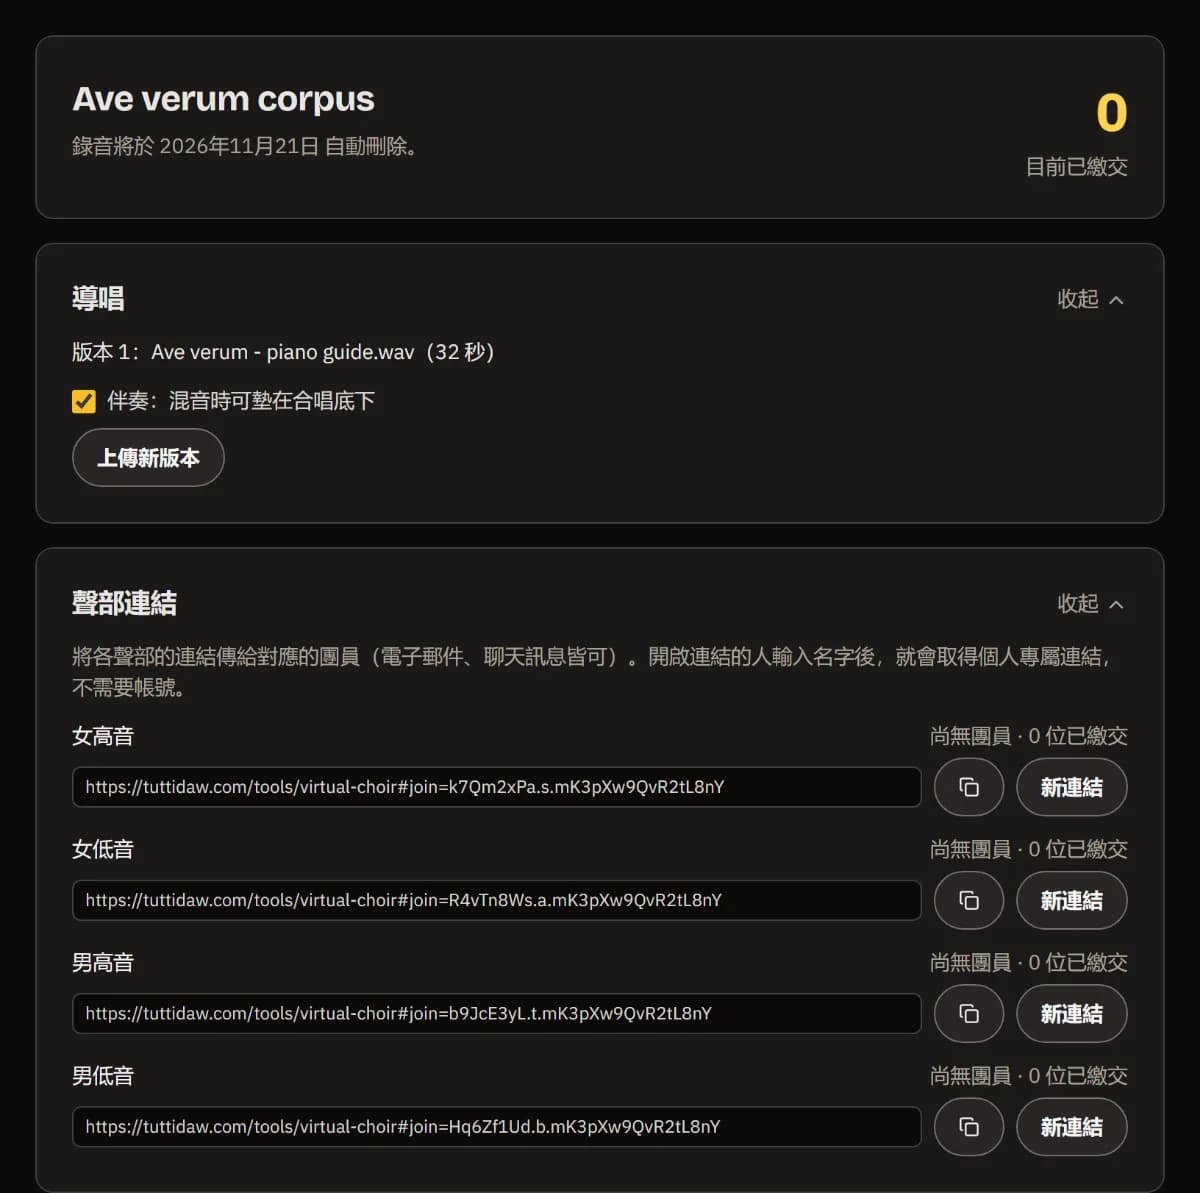Screen dimensions: 1200x1193
Task: Copy the 男高音 join link
Action: pos(968,1013)
